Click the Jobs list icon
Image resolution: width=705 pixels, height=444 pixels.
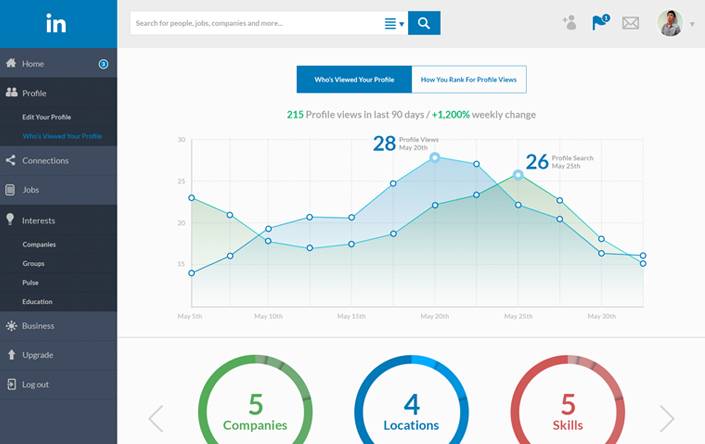[10, 190]
